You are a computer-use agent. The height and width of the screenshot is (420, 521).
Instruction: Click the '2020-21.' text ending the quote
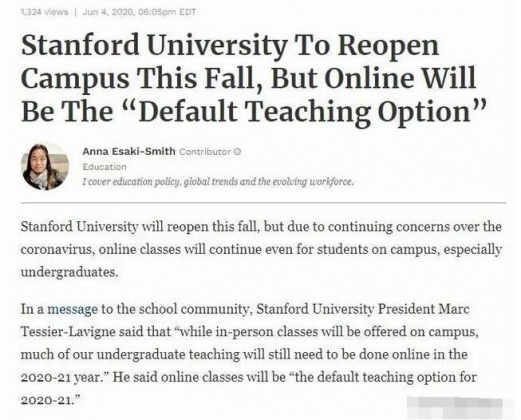coord(51,400)
